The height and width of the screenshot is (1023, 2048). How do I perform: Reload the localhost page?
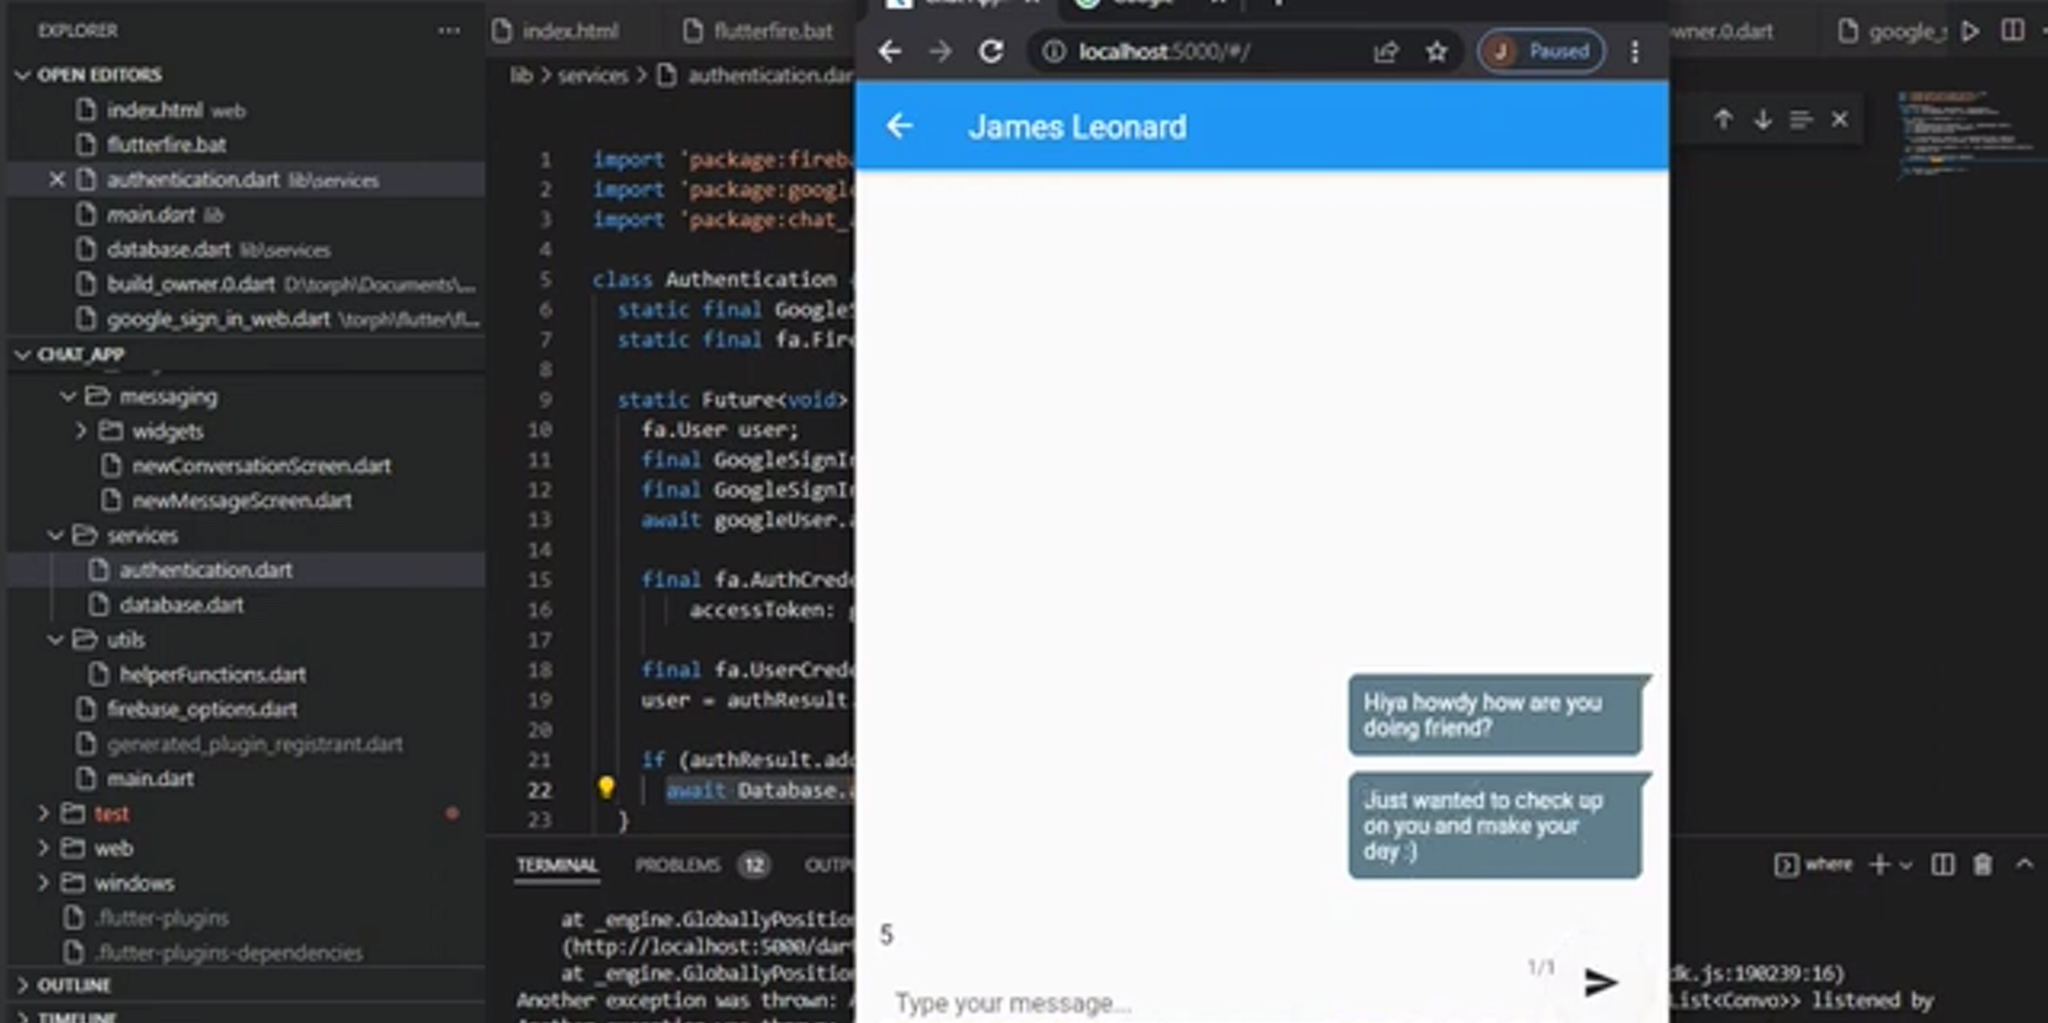click(x=991, y=51)
